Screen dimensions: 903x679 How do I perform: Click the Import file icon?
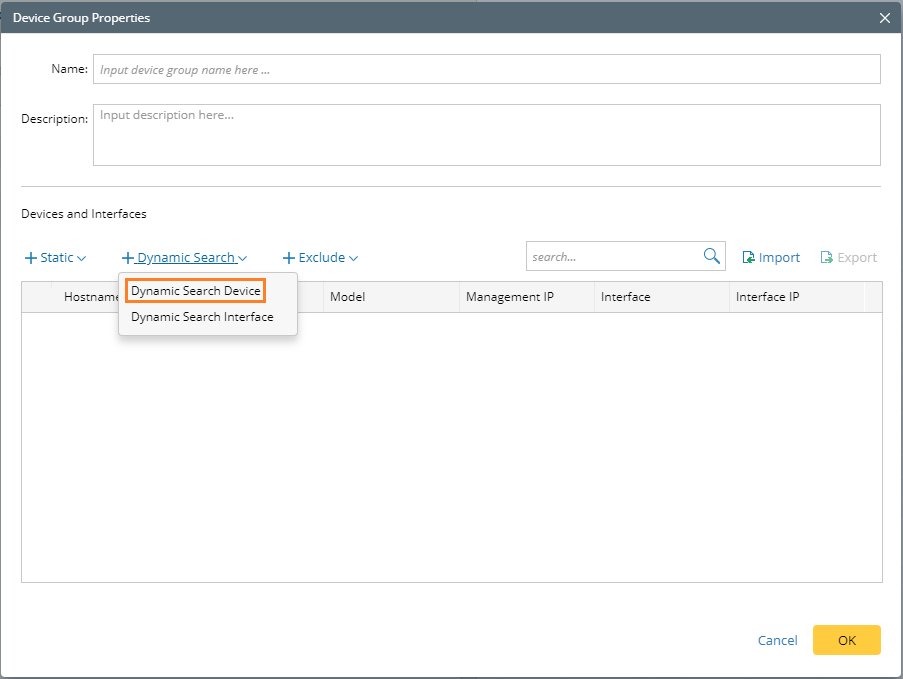748,258
